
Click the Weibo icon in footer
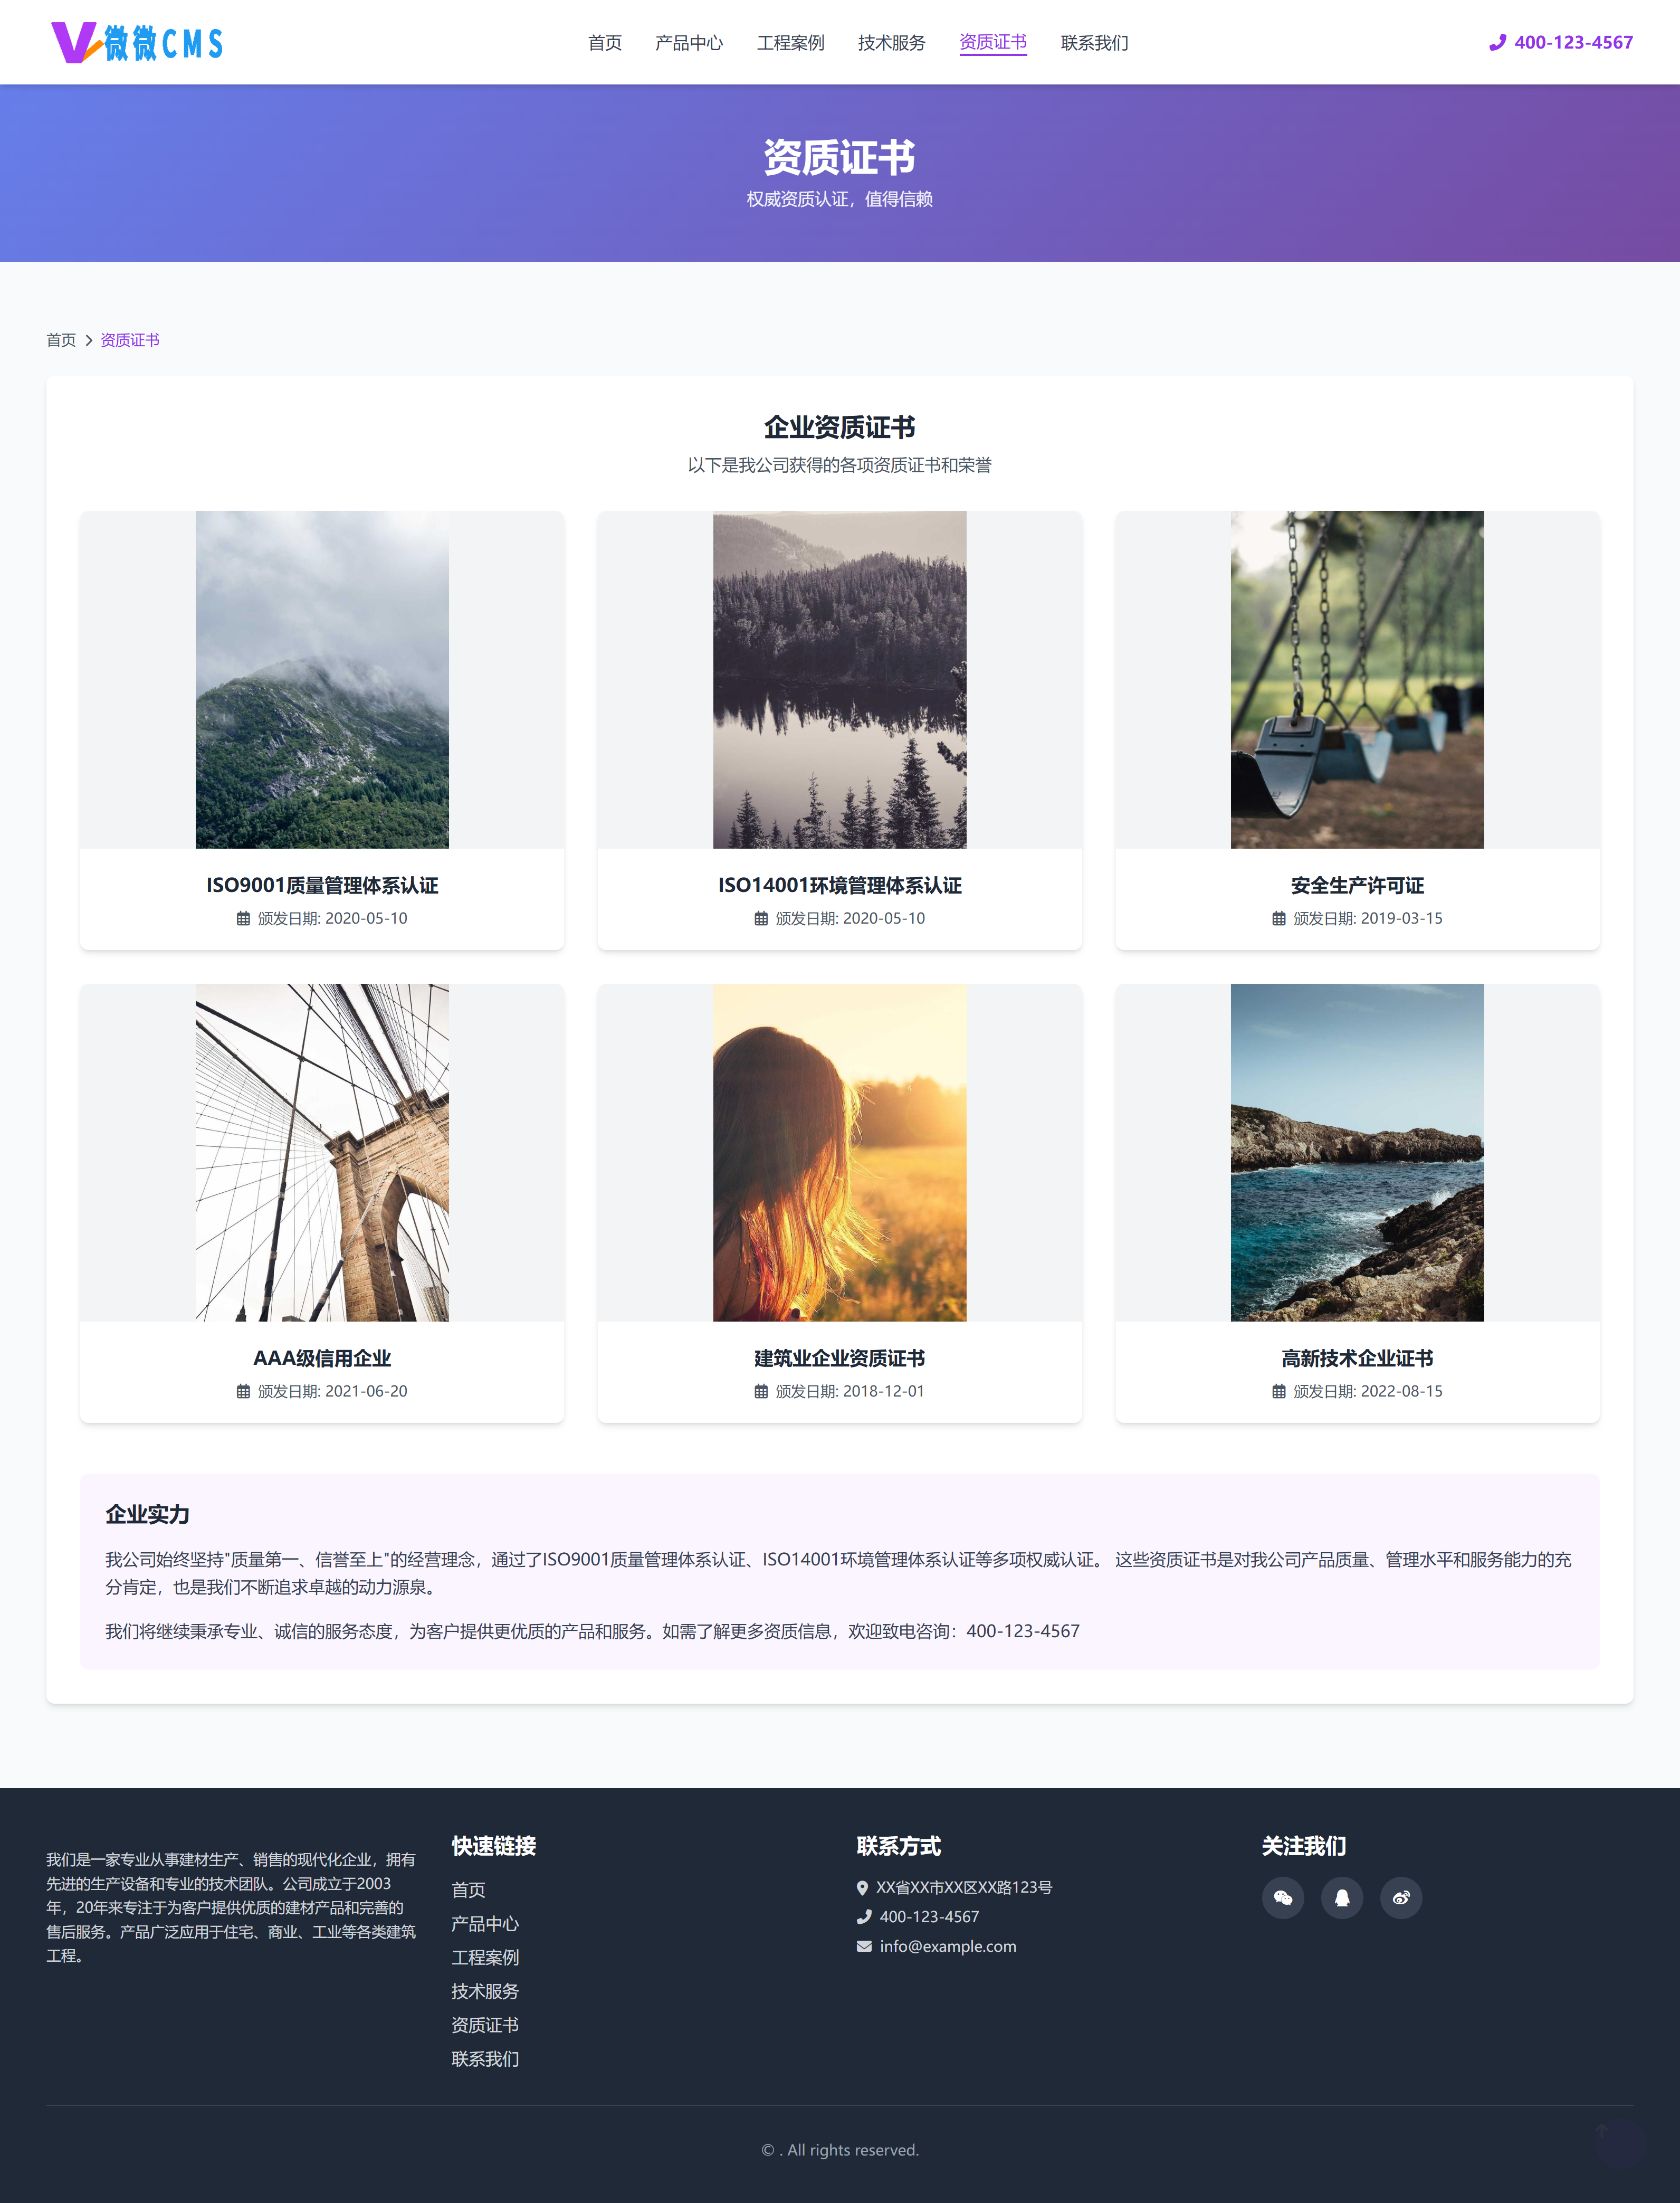1401,1897
